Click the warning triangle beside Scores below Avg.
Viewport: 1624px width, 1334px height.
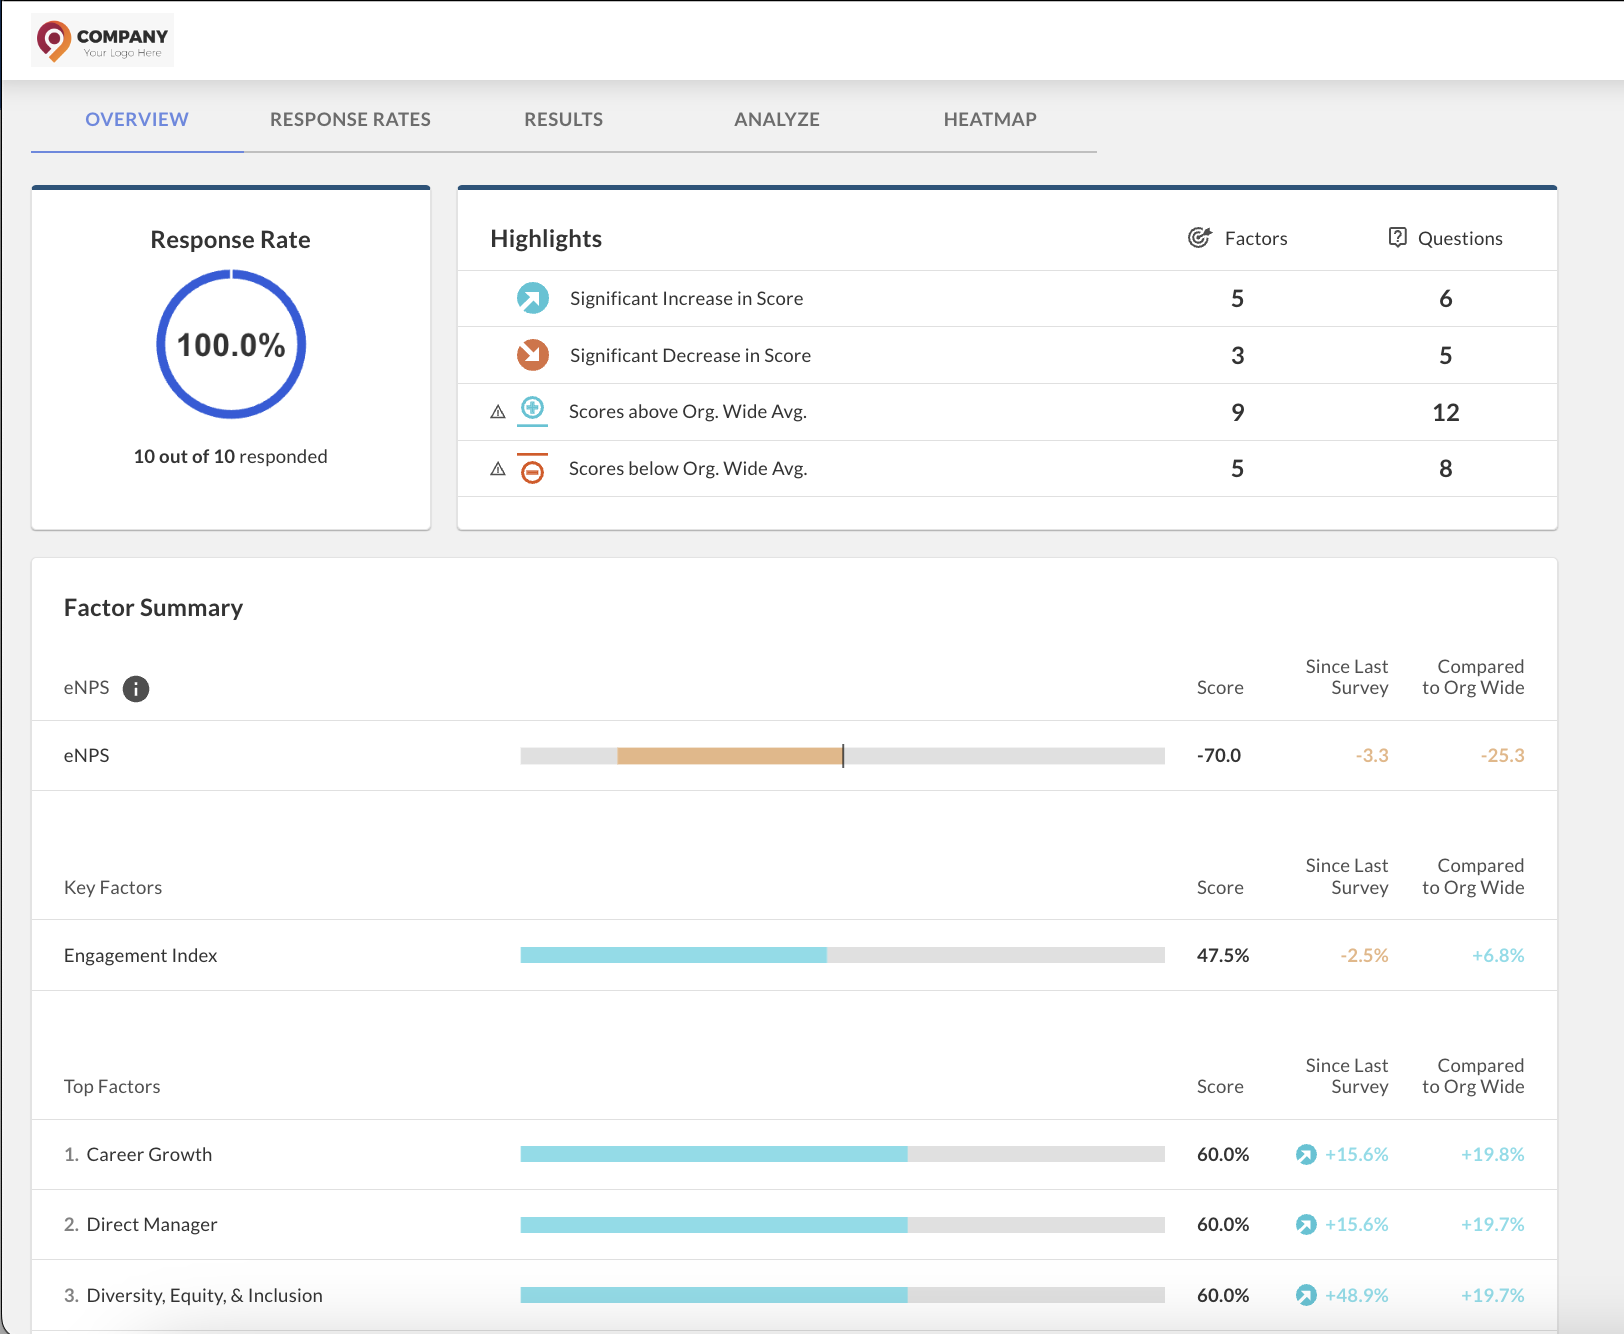[x=498, y=469]
